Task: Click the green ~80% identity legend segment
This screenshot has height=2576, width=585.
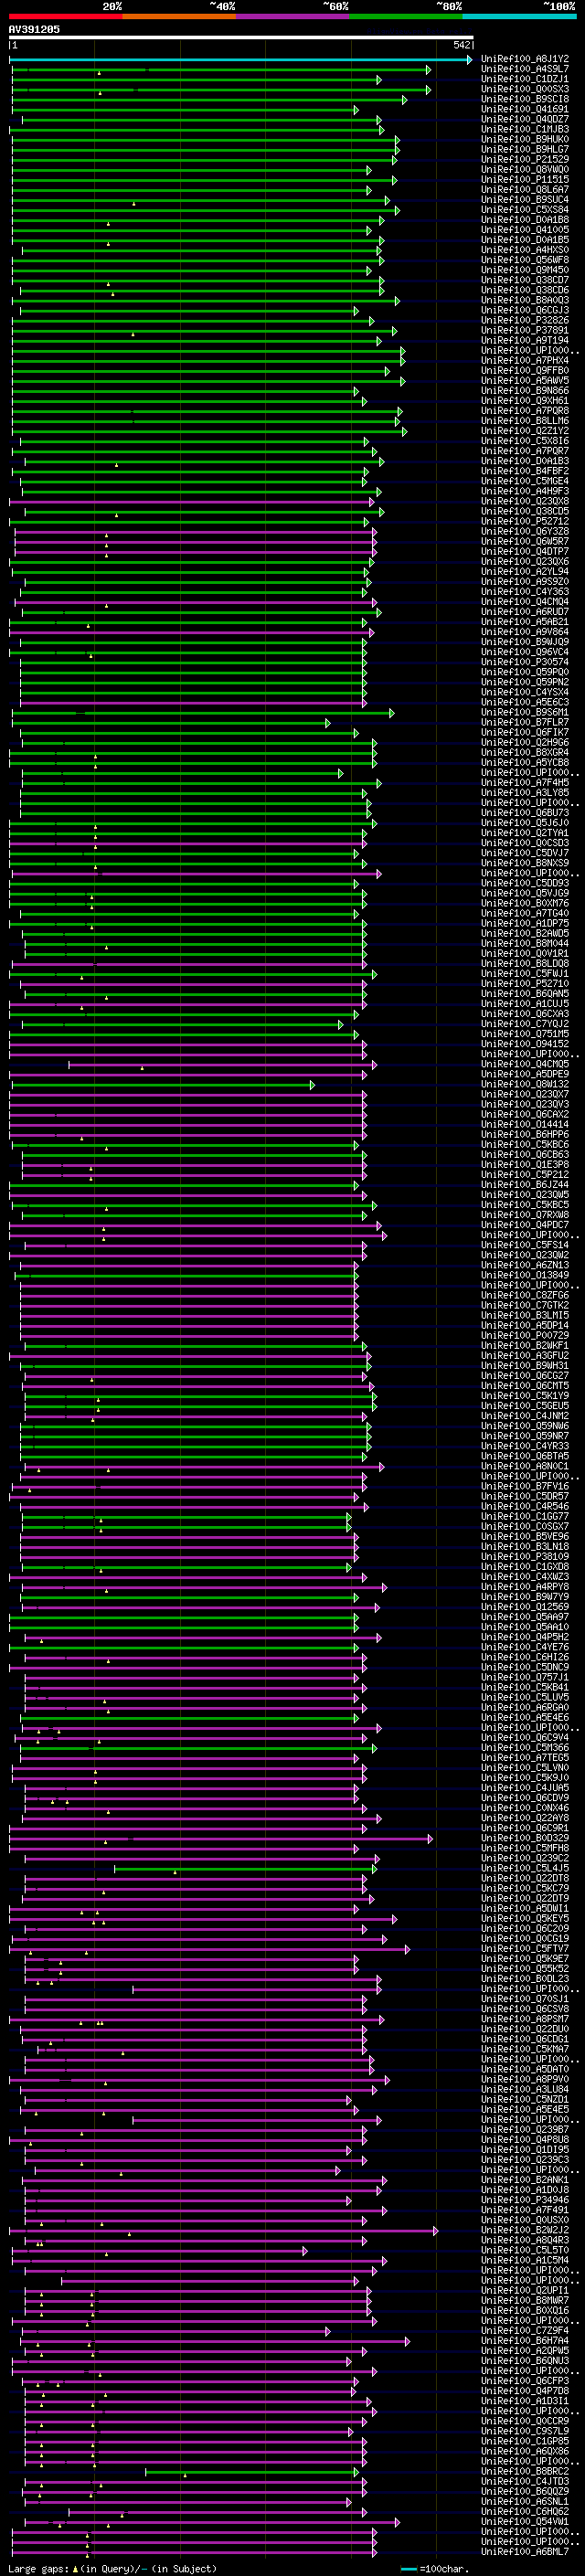Action: pyautogui.click(x=406, y=16)
